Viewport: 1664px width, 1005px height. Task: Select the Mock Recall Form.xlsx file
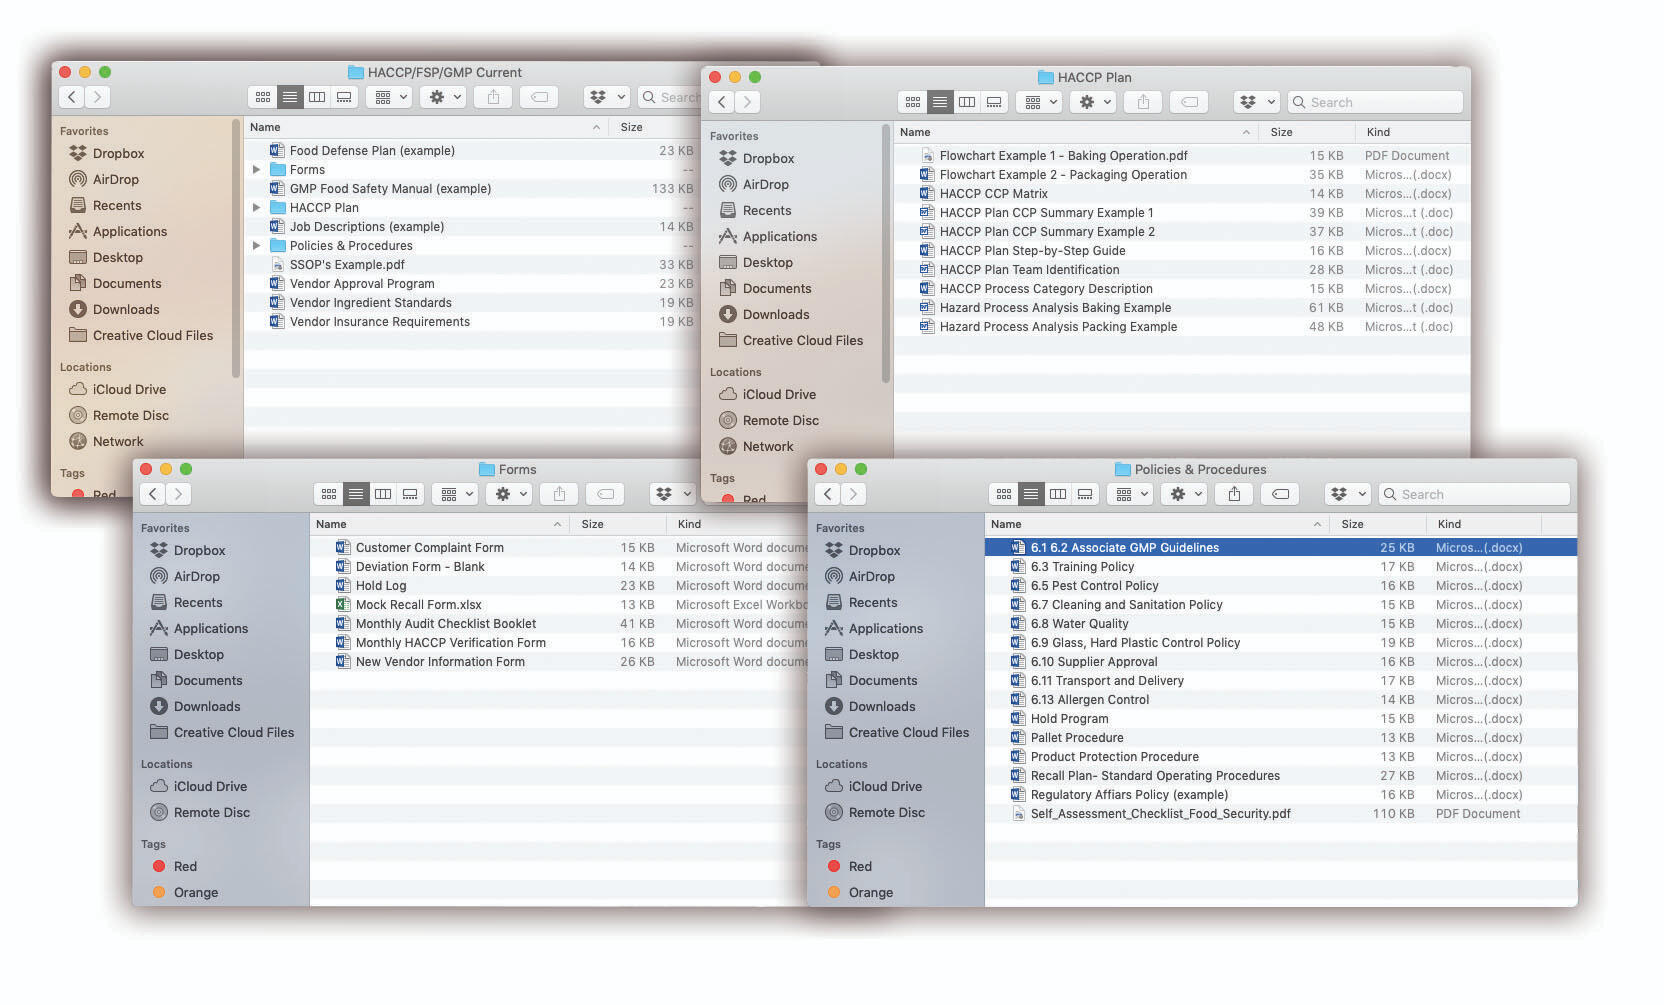(418, 605)
